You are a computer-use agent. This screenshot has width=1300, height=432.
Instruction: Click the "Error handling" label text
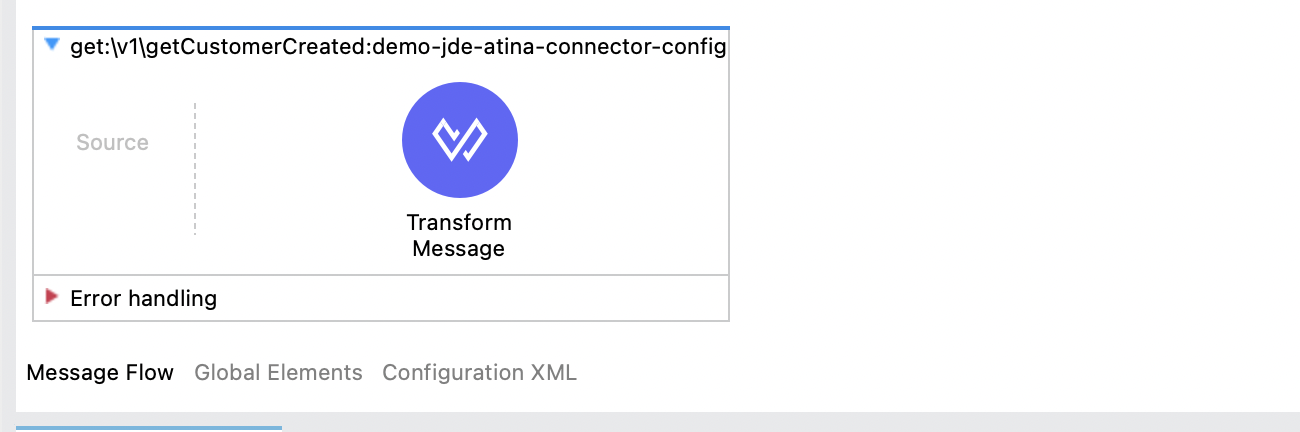(143, 298)
